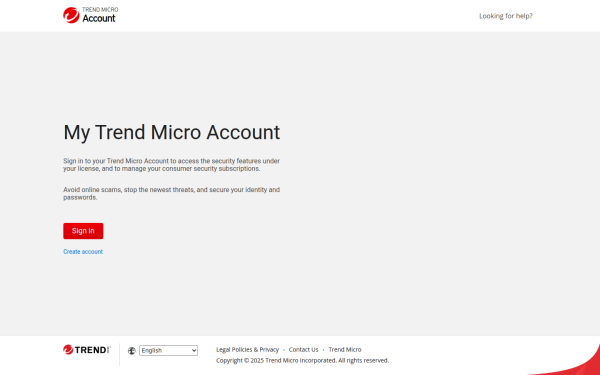The image size is (600, 375).
Task: Open the English language dropdown
Action: pos(168,351)
